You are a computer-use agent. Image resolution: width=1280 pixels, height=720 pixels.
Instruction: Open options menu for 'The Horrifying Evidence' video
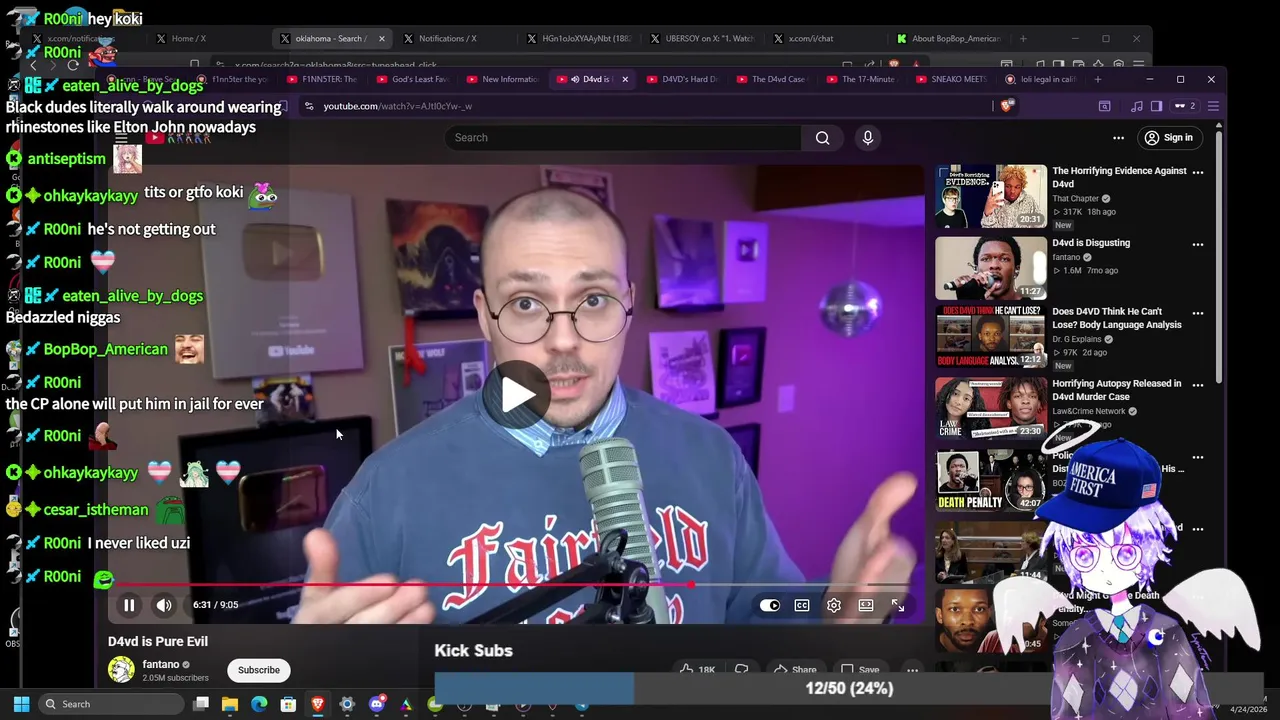point(1198,172)
